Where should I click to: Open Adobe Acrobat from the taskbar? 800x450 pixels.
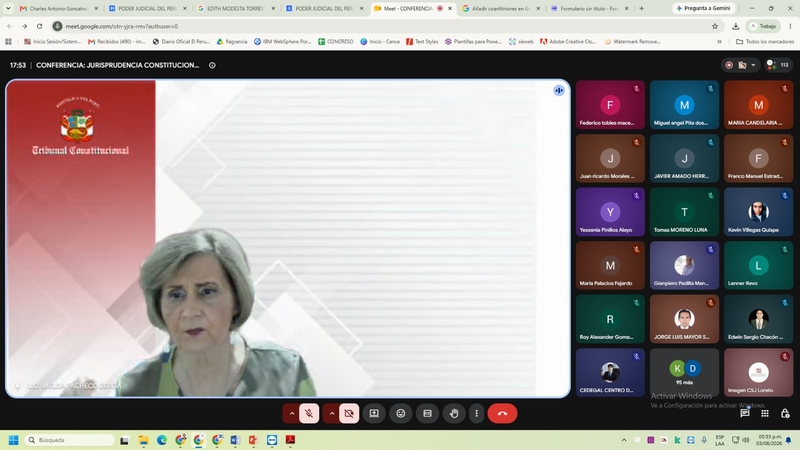click(x=290, y=440)
